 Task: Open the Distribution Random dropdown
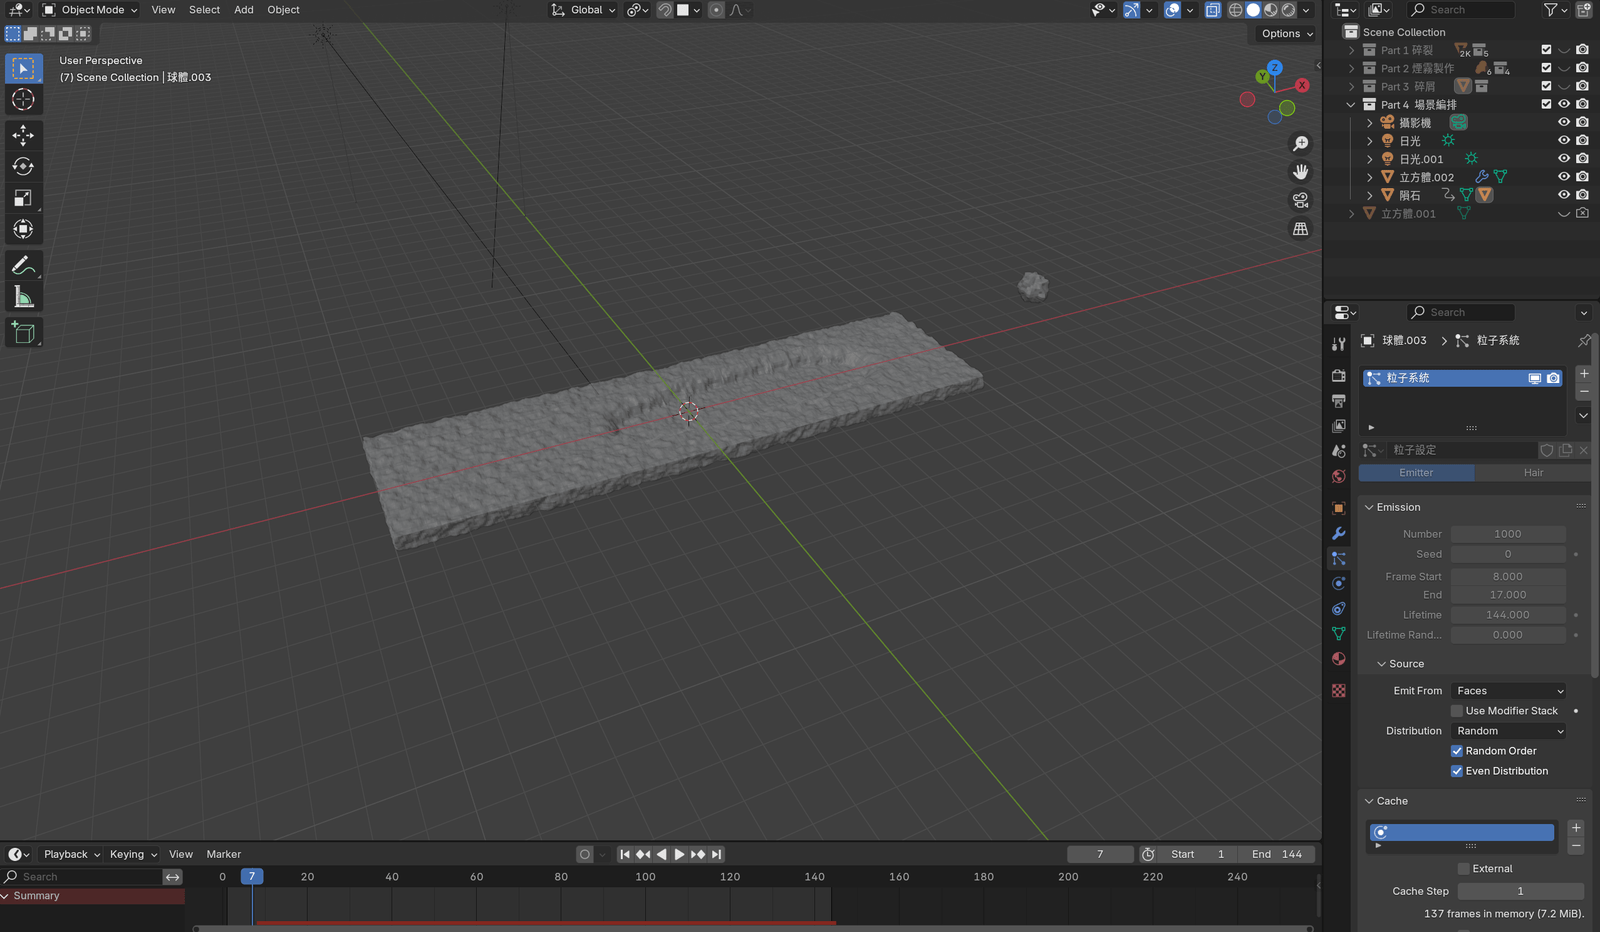(1509, 731)
